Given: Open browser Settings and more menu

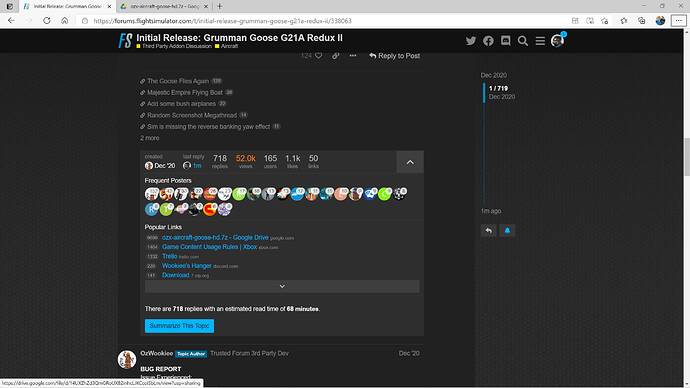Looking at the screenshot, I should tap(679, 21).
